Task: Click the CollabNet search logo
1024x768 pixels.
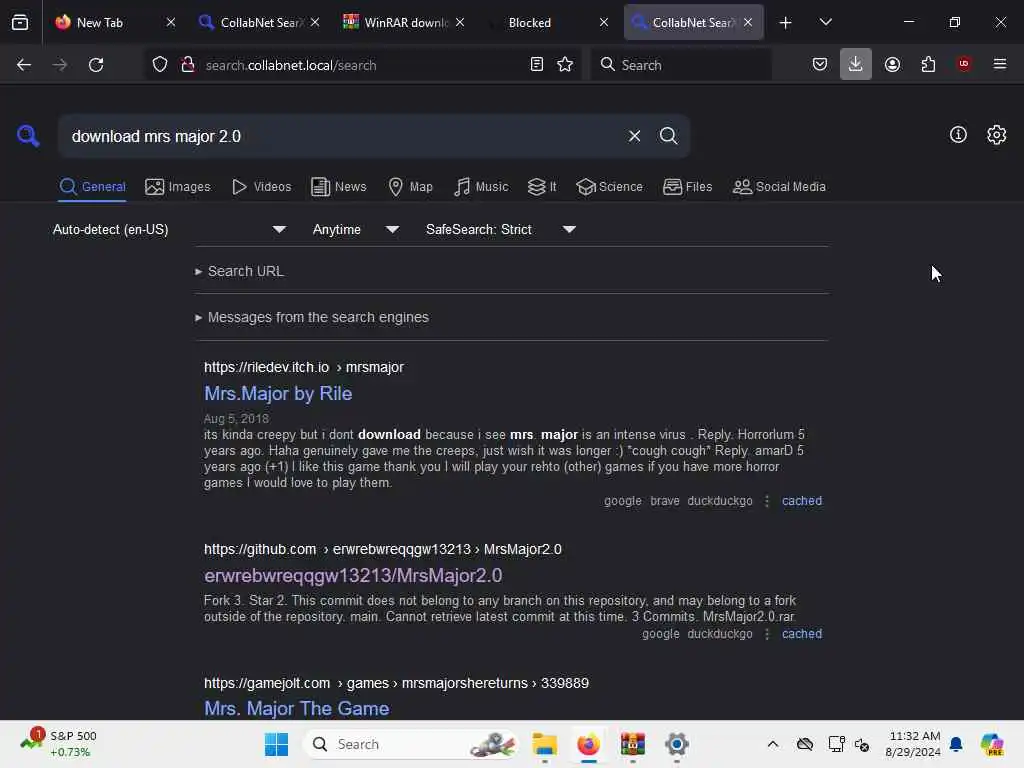Action: [x=28, y=136]
